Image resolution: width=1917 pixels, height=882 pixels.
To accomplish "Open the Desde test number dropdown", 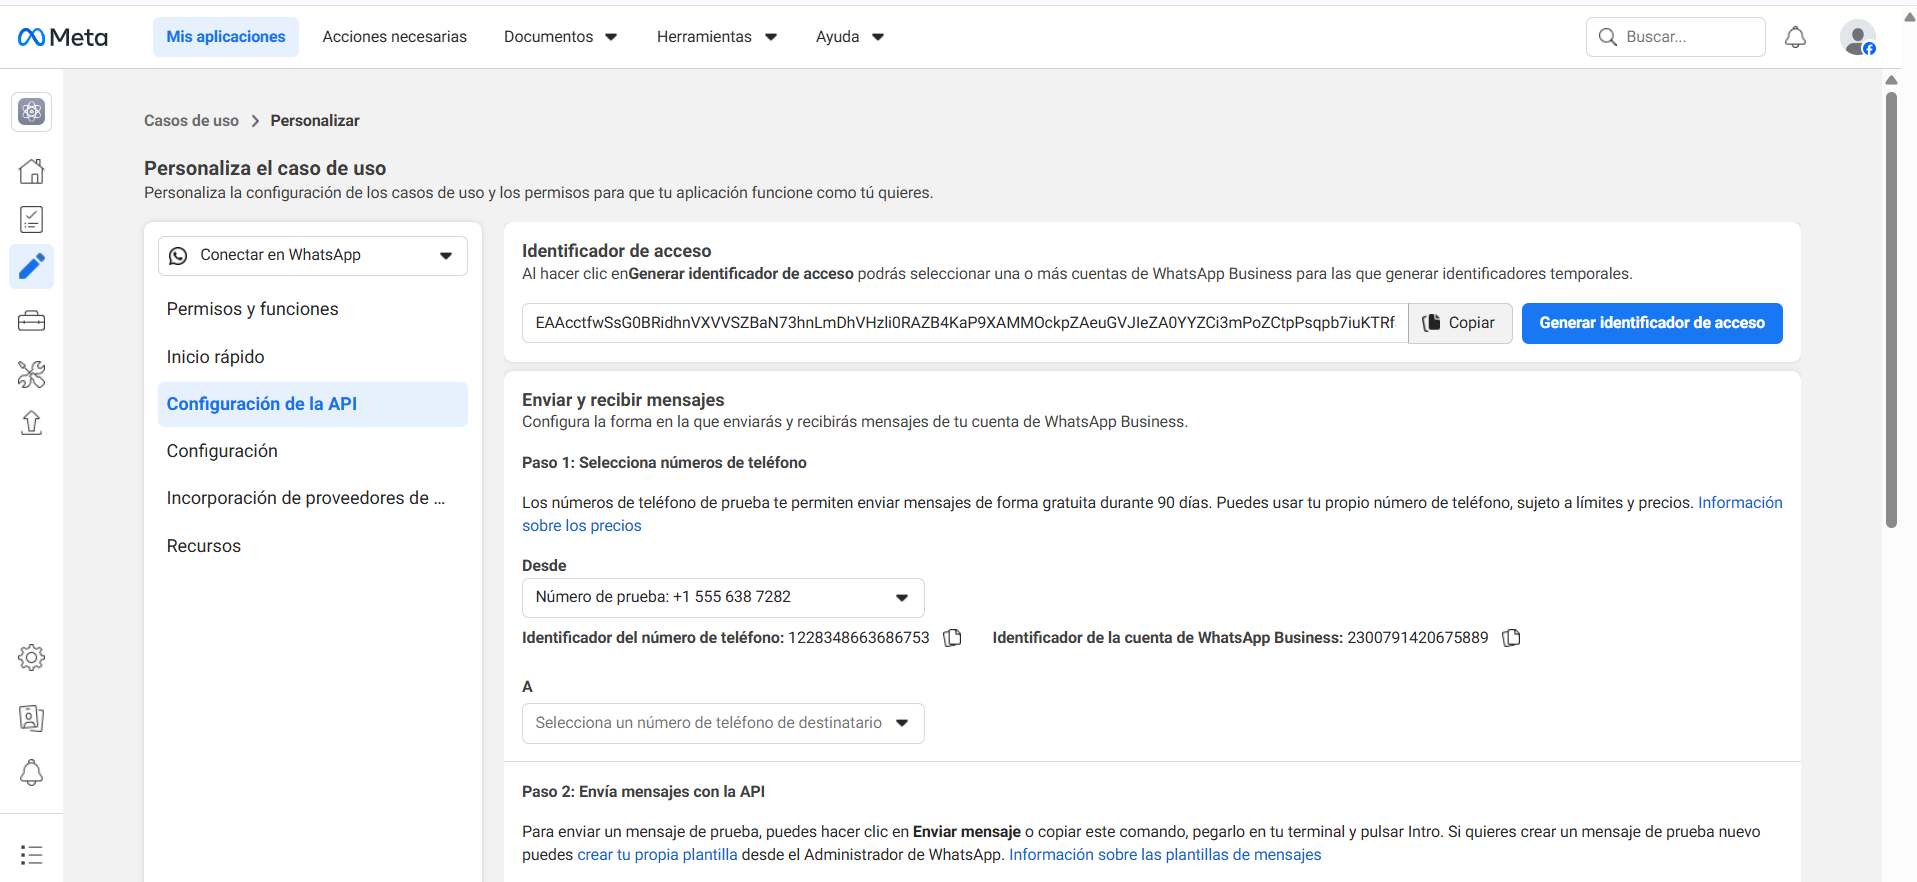I will [x=723, y=598].
